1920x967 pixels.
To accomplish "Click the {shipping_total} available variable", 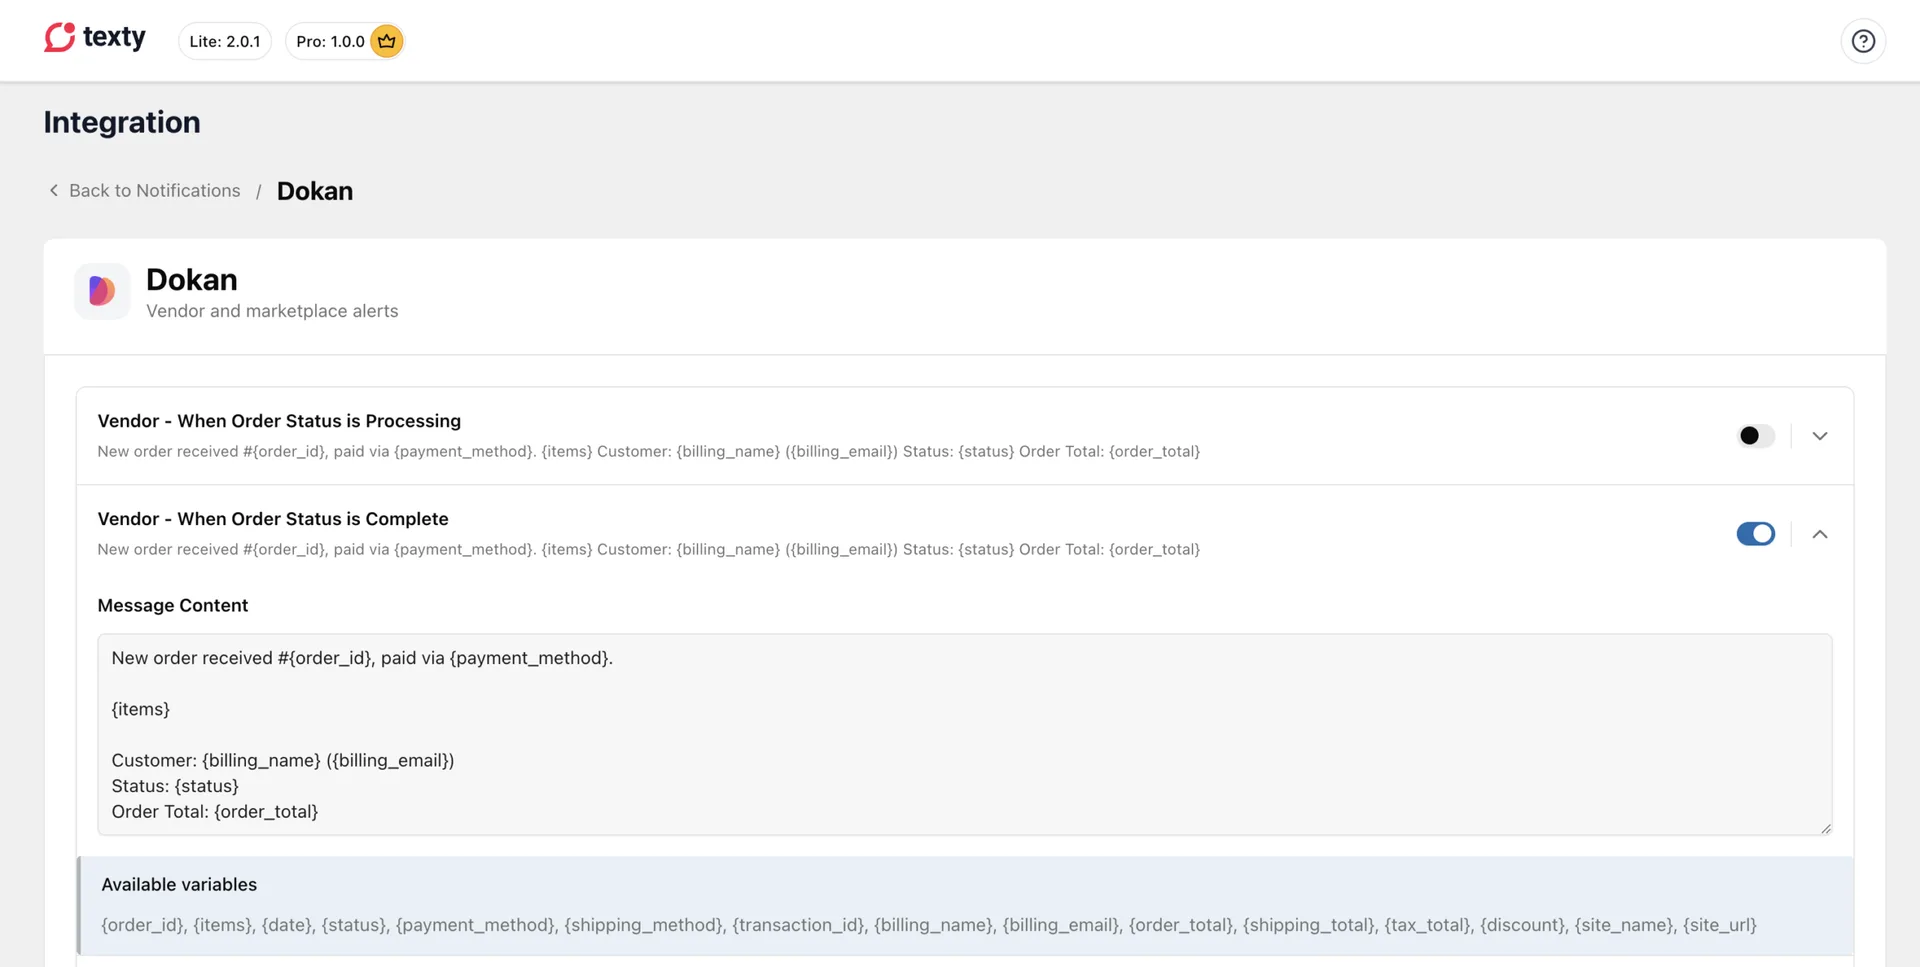I will [x=1308, y=925].
